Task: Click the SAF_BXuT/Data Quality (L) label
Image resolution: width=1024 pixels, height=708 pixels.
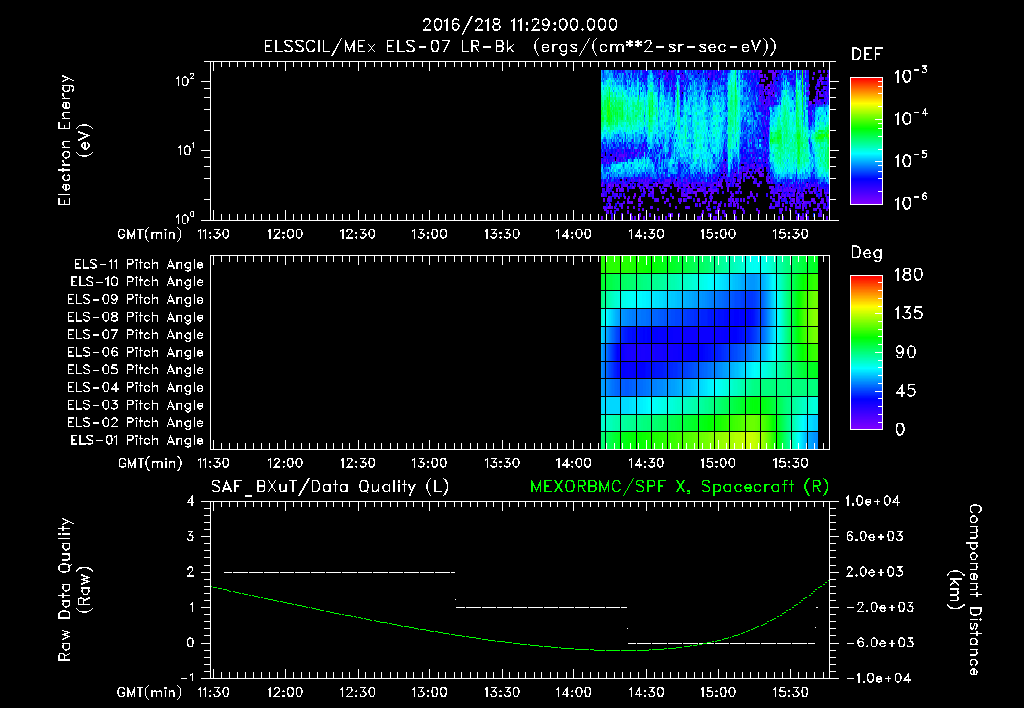Action: pos(330,487)
